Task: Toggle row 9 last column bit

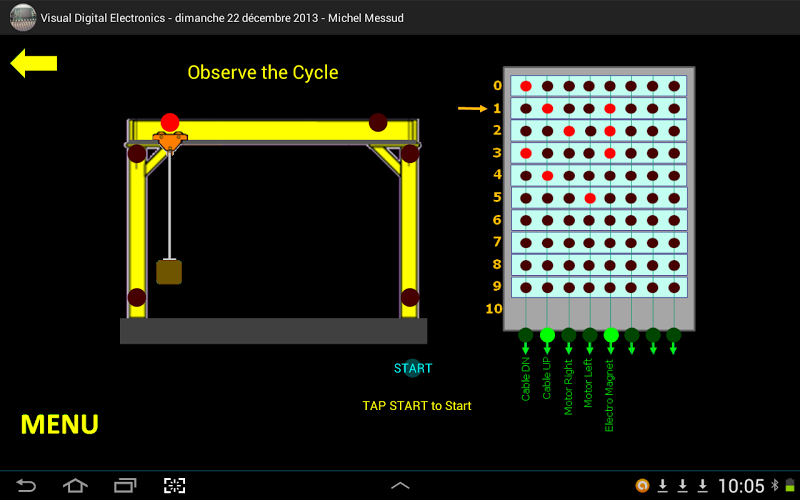Action: point(674,288)
